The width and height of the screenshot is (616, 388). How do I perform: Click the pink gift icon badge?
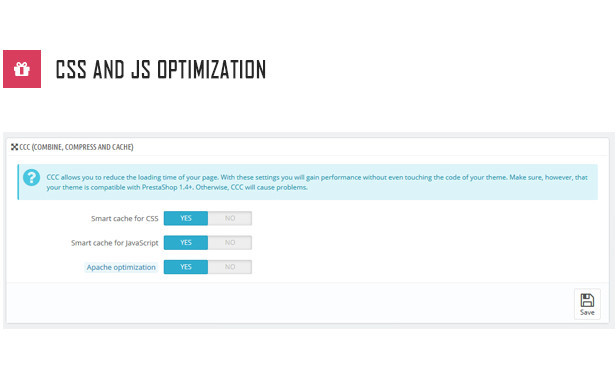(22, 69)
